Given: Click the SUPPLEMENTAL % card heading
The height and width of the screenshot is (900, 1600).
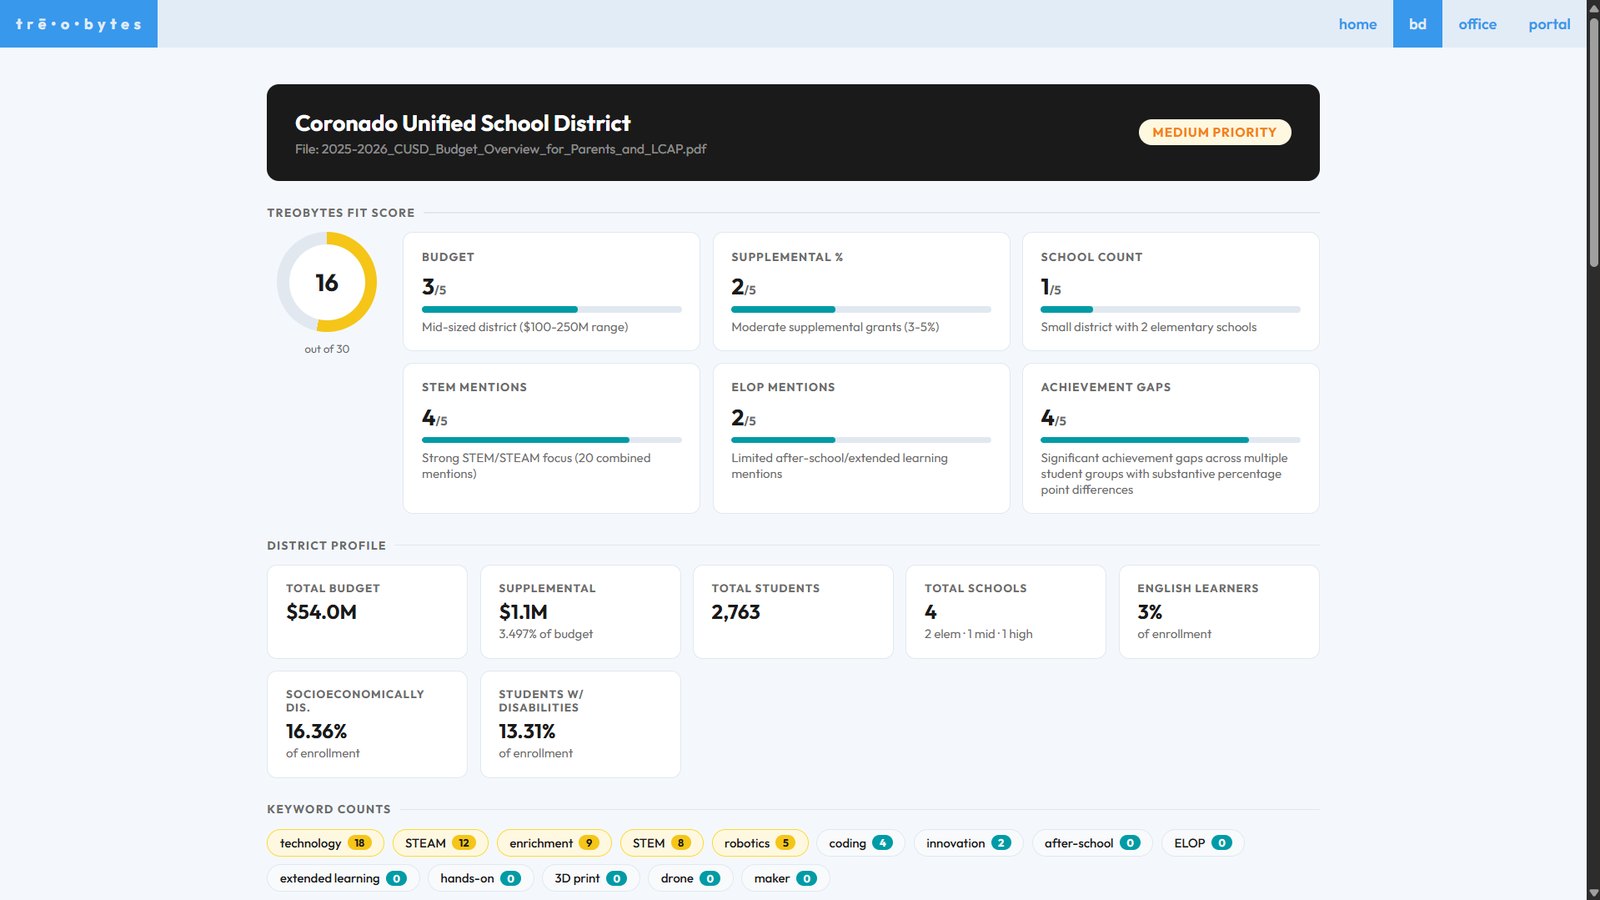Looking at the screenshot, I should [x=787, y=257].
